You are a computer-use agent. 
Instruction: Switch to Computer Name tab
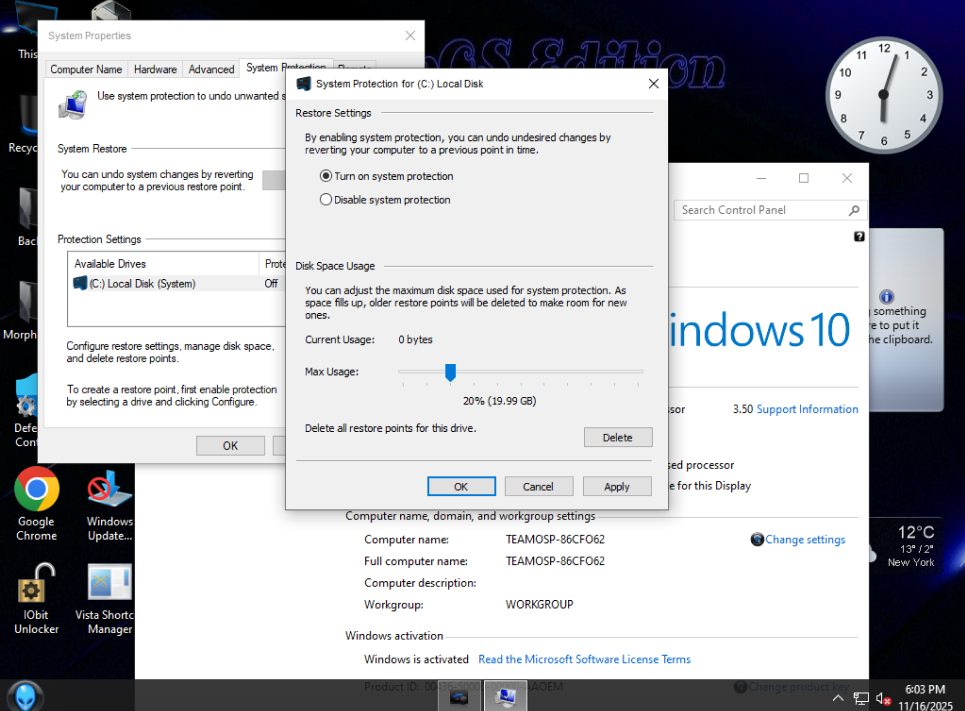[86, 70]
